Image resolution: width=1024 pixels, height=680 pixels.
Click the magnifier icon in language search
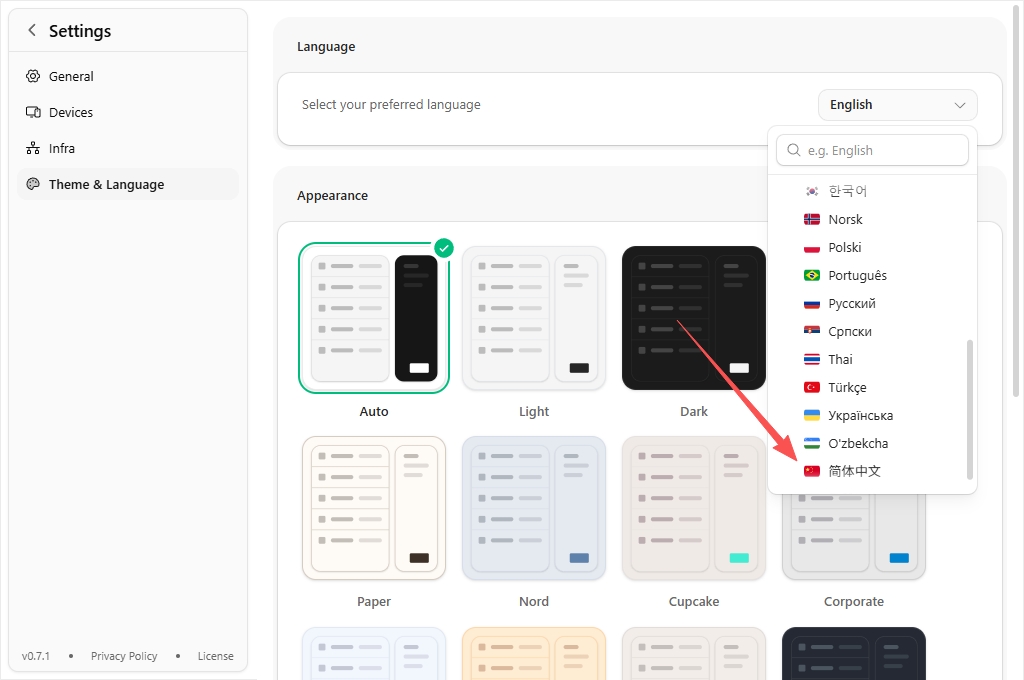(x=793, y=150)
